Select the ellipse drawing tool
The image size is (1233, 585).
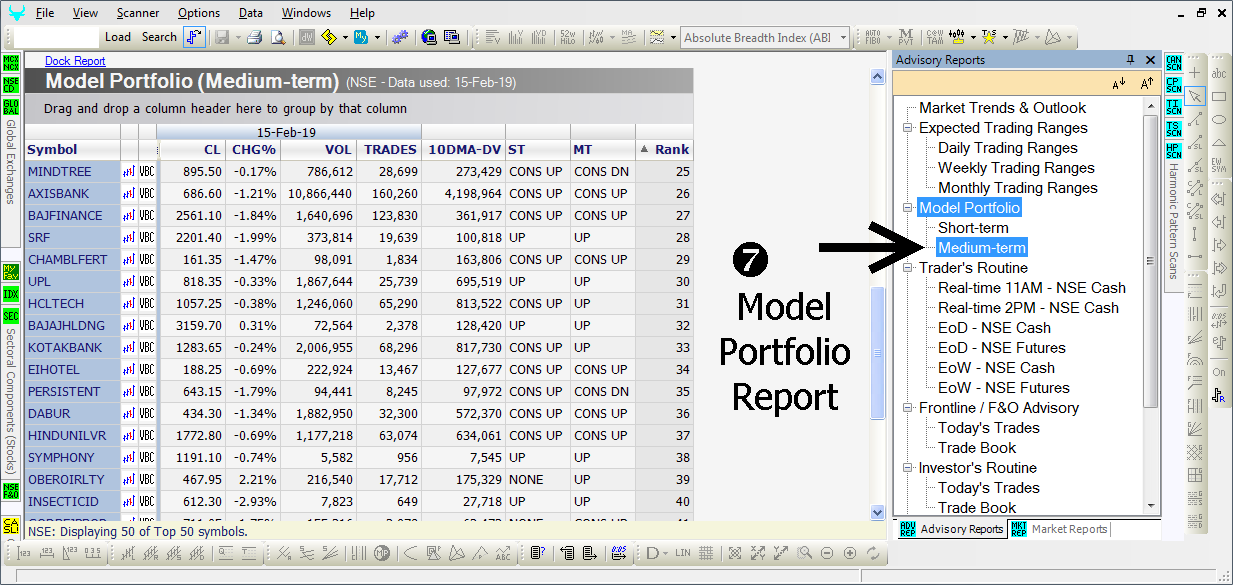(x=1219, y=120)
